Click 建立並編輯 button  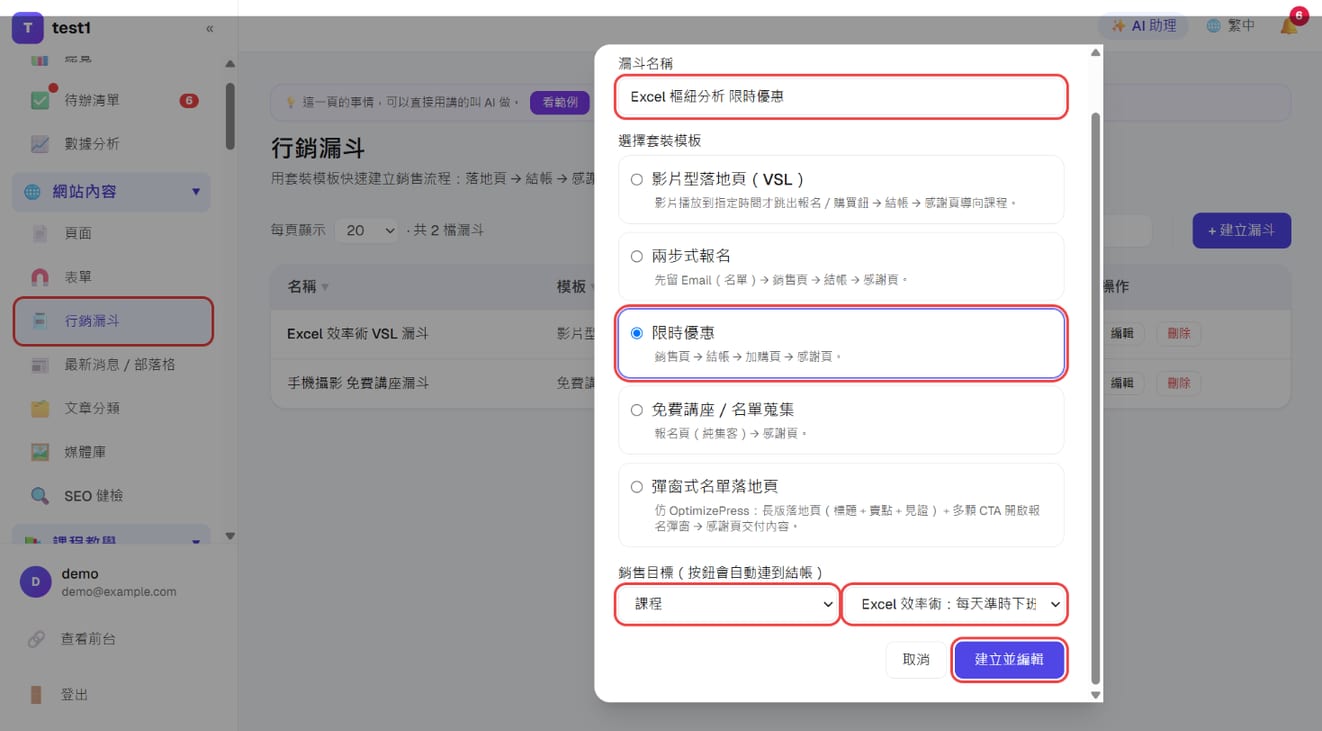(1009, 659)
